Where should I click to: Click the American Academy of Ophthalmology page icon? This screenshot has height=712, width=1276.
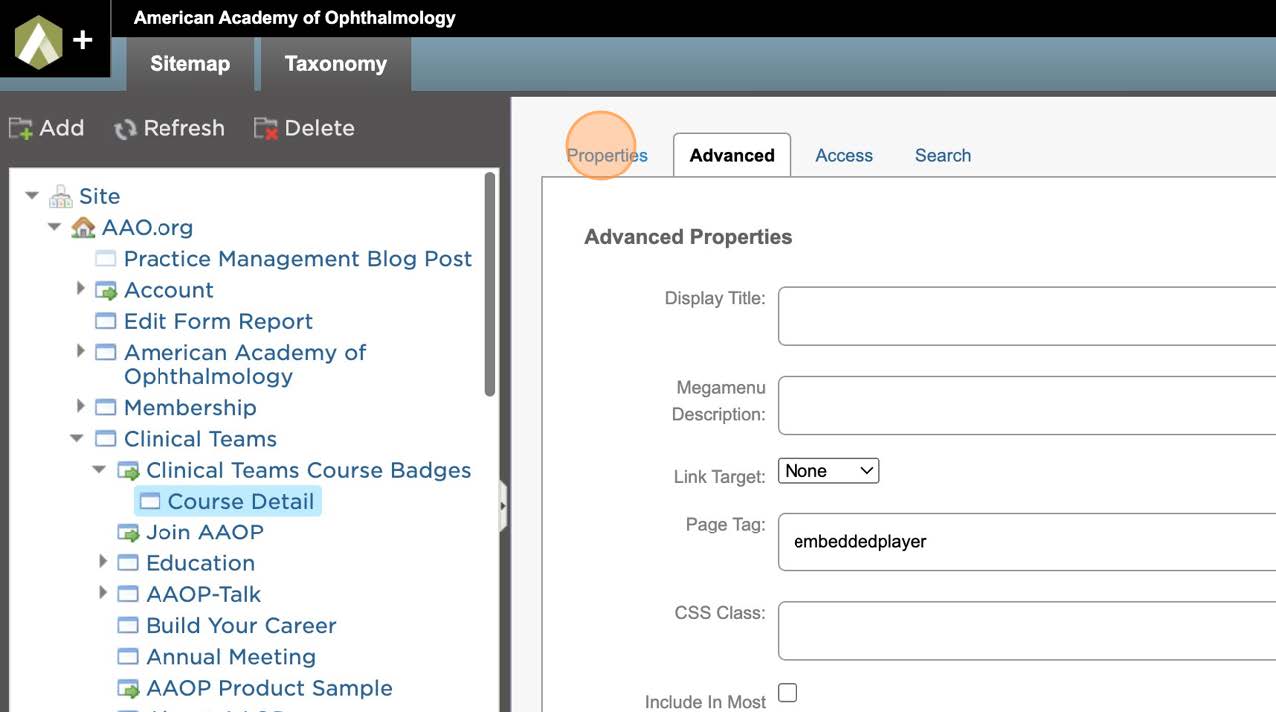(x=106, y=352)
